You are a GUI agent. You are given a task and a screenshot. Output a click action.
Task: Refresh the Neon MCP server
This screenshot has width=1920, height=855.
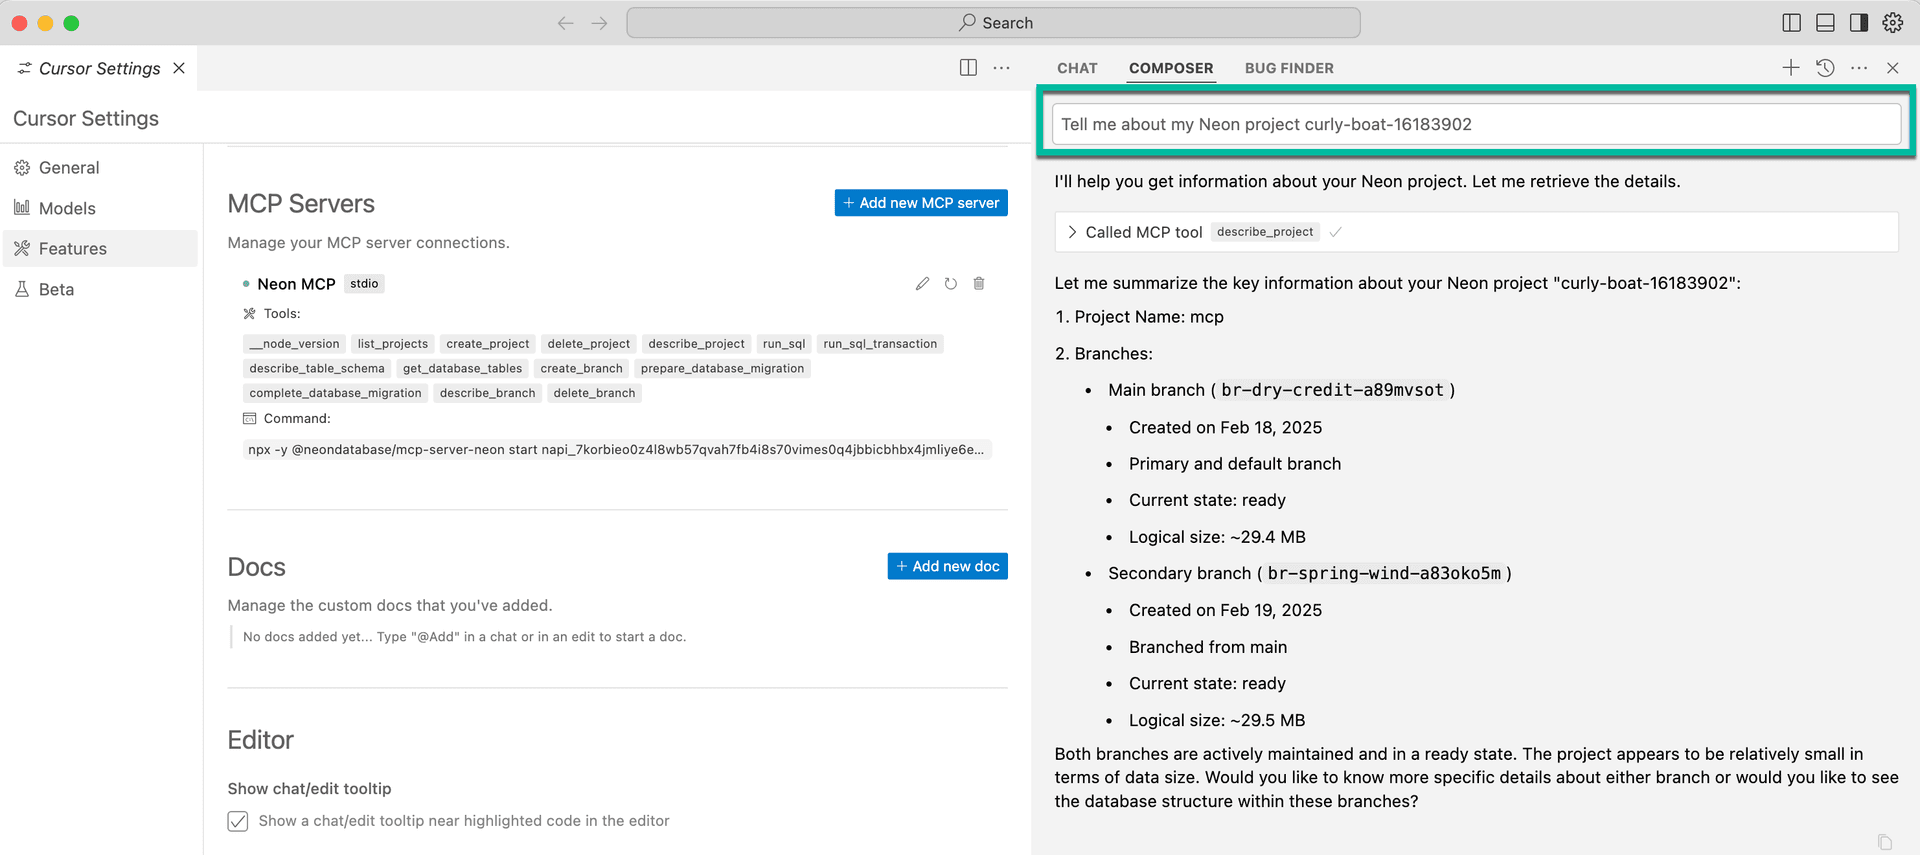[x=950, y=284]
